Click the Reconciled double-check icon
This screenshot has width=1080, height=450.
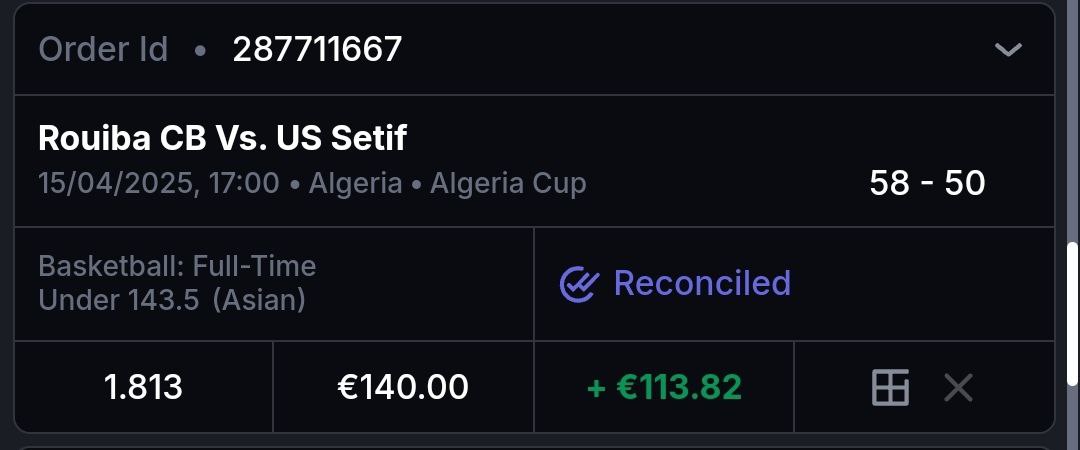click(x=578, y=284)
